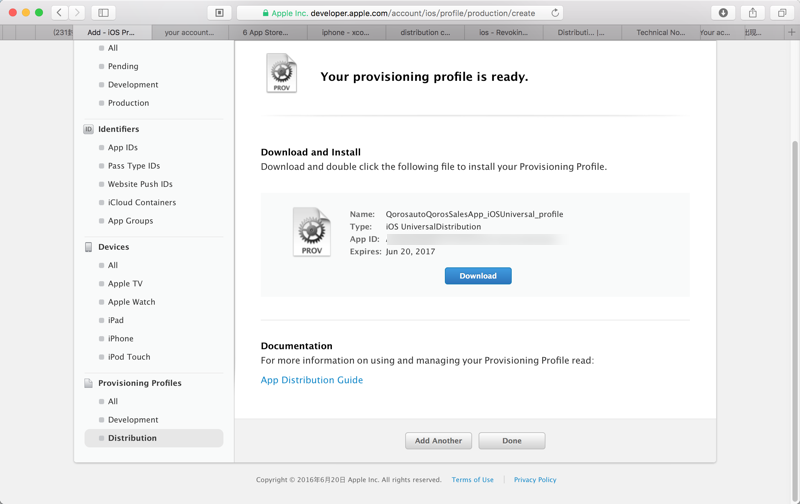Open the App Distribution Guide link

click(x=312, y=380)
